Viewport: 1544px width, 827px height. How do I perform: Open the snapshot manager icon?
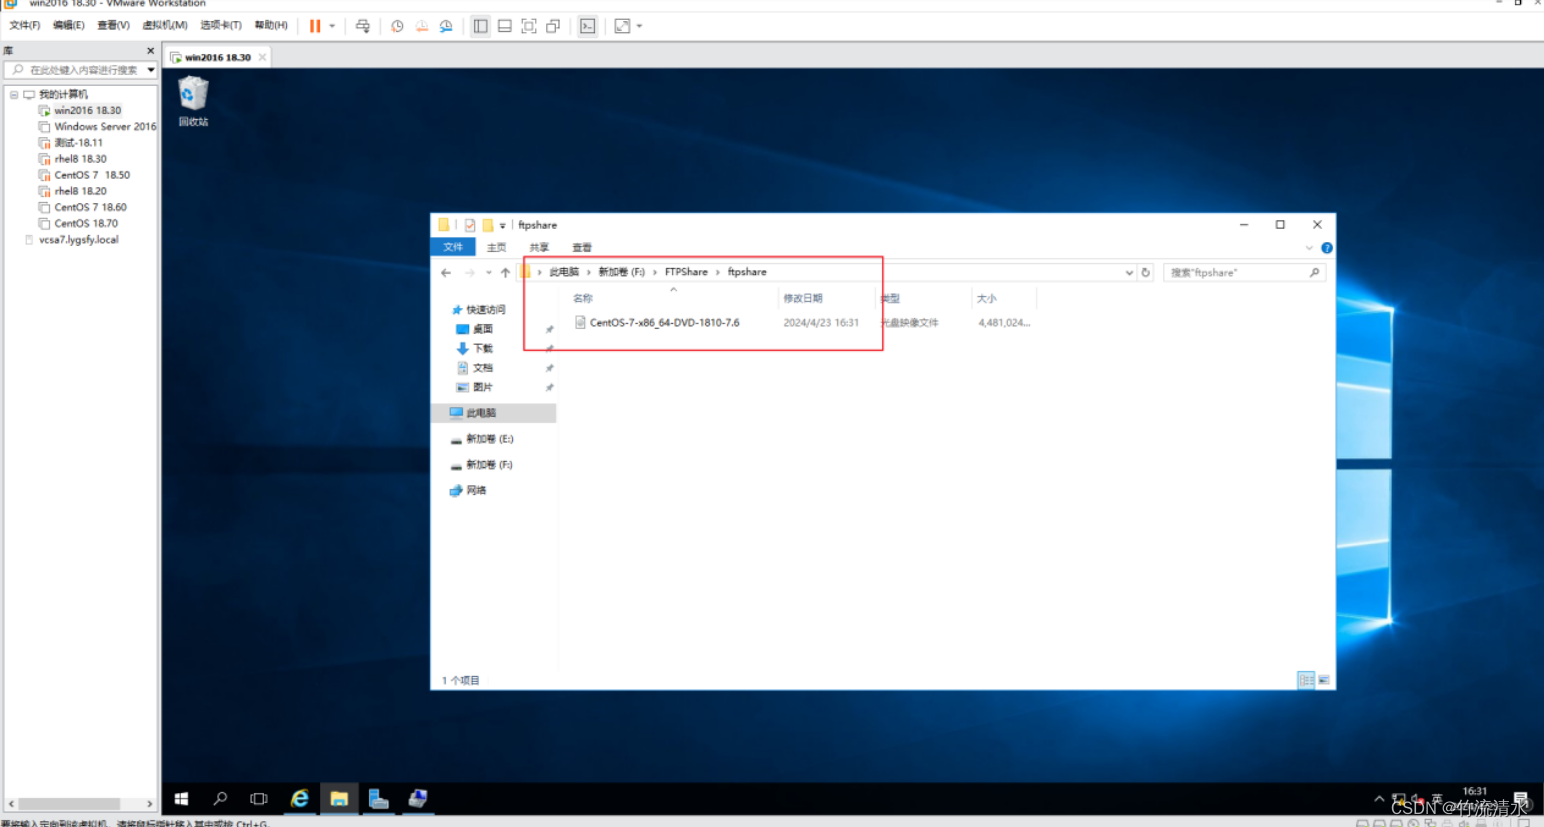(x=446, y=26)
